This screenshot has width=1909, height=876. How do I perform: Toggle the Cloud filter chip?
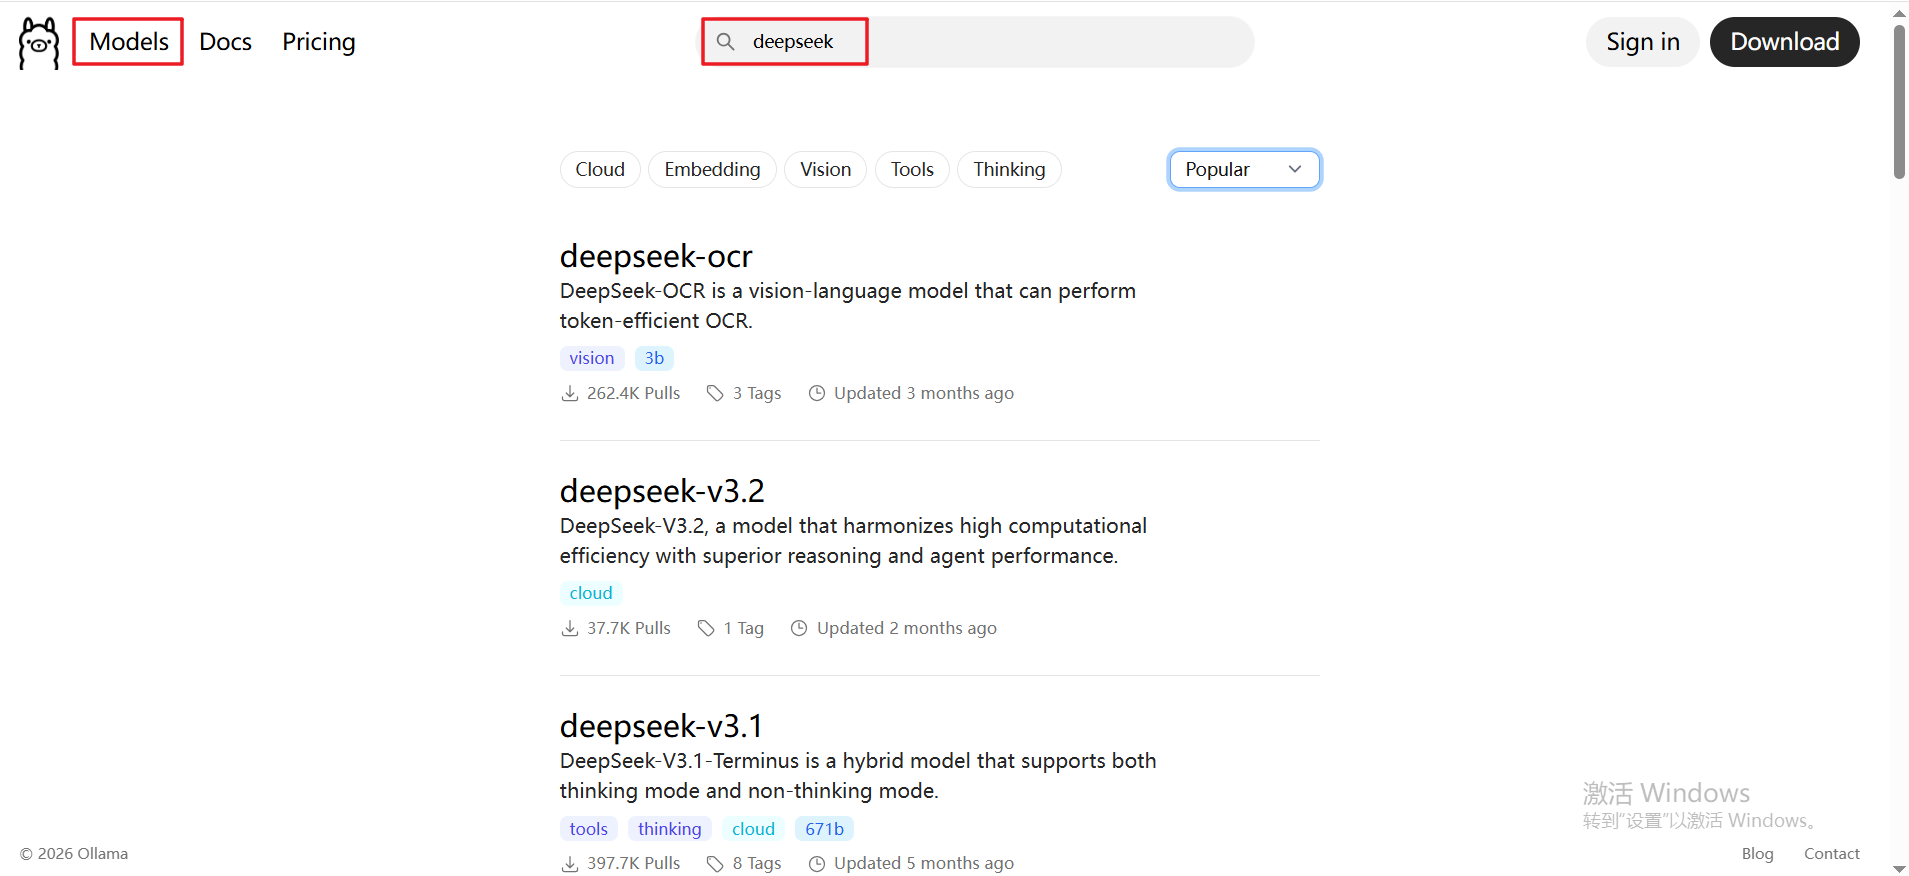pyautogui.click(x=600, y=169)
